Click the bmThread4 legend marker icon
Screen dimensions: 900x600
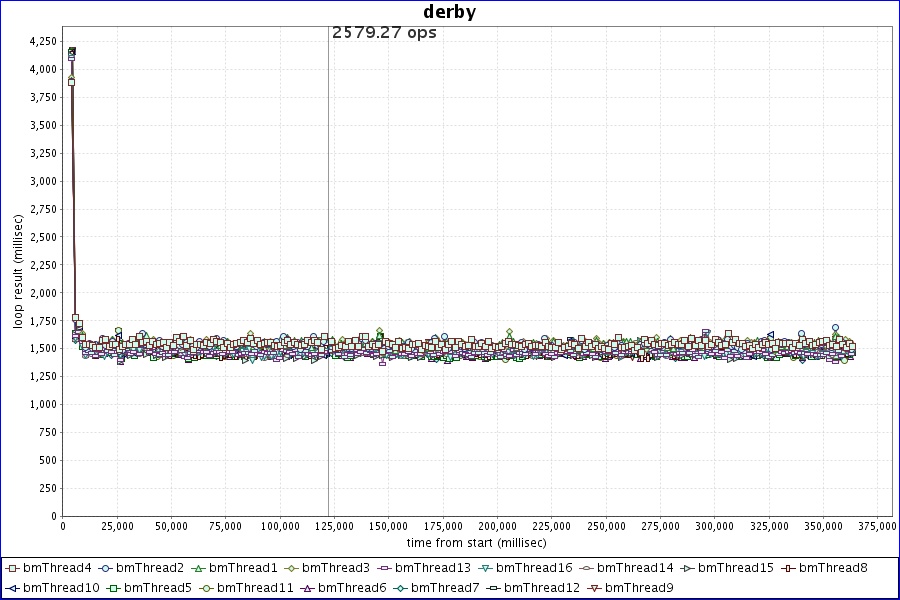(14, 568)
